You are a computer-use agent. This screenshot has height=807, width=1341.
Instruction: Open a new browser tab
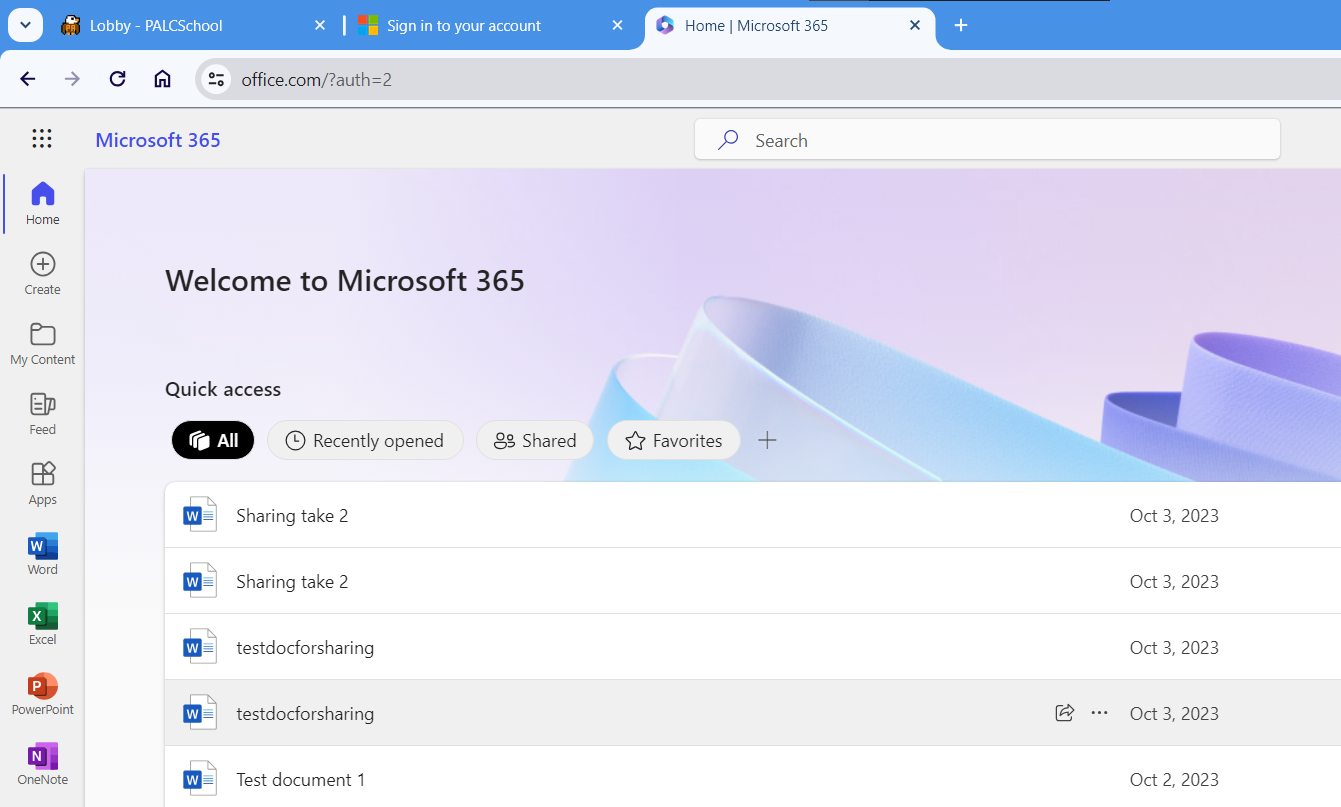[x=961, y=25]
